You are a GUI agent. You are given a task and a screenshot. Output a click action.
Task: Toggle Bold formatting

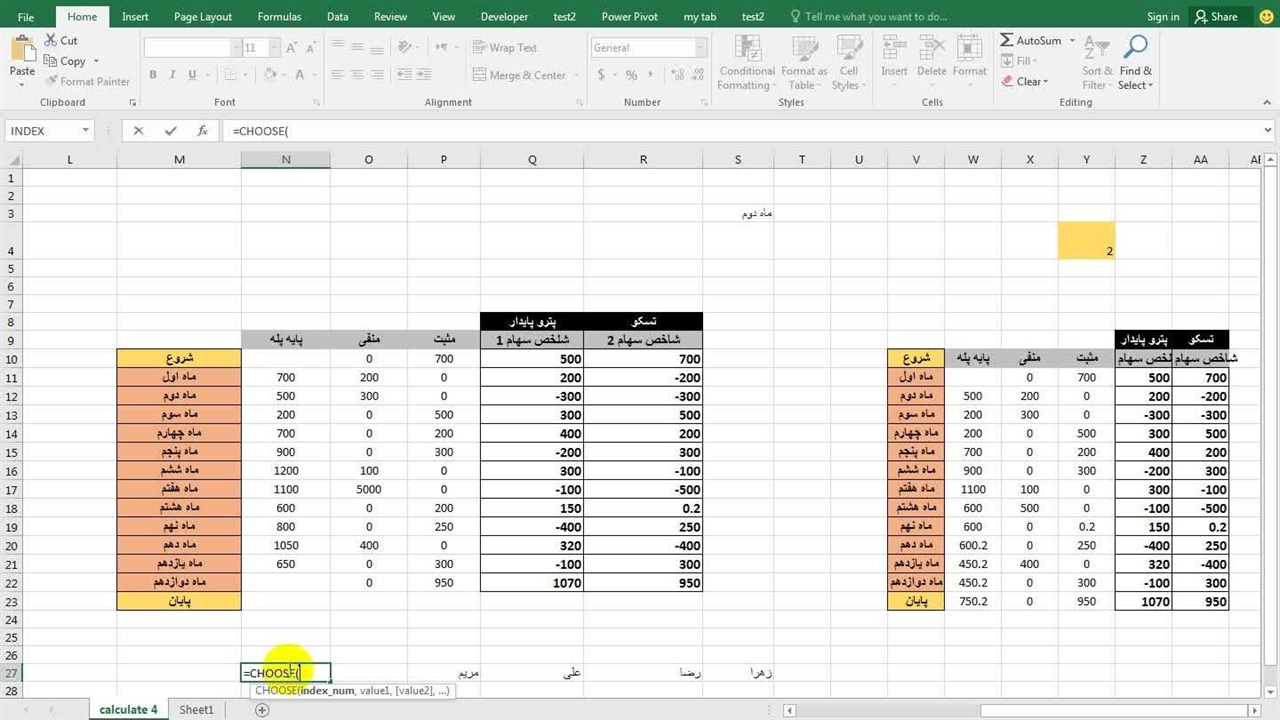153,75
